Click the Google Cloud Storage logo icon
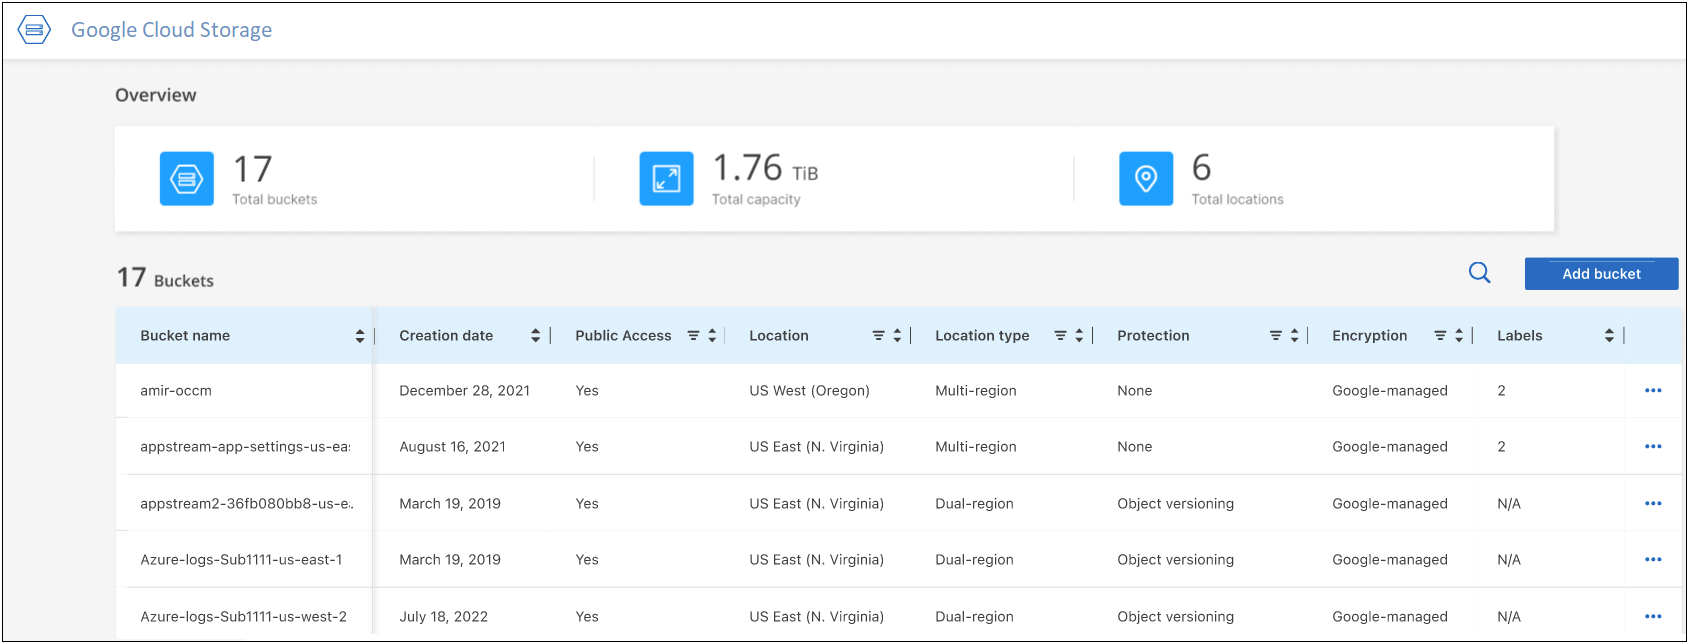This screenshot has height=643, width=1688. (x=34, y=30)
